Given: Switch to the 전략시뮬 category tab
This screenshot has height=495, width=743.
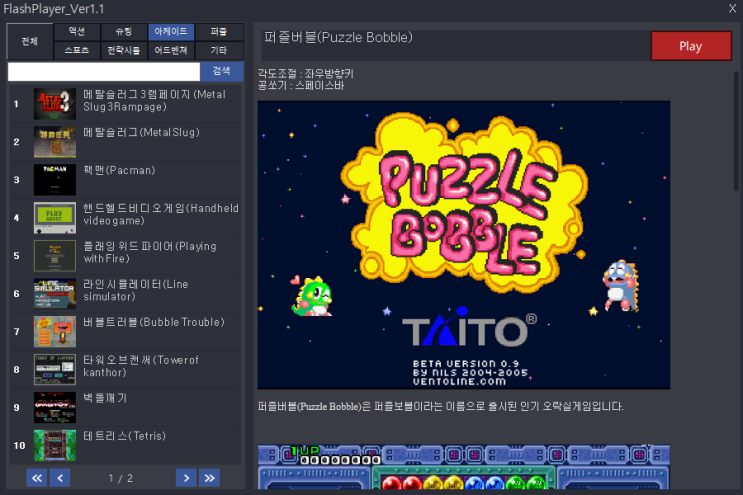Looking at the screenshot, I should [124, 50].
